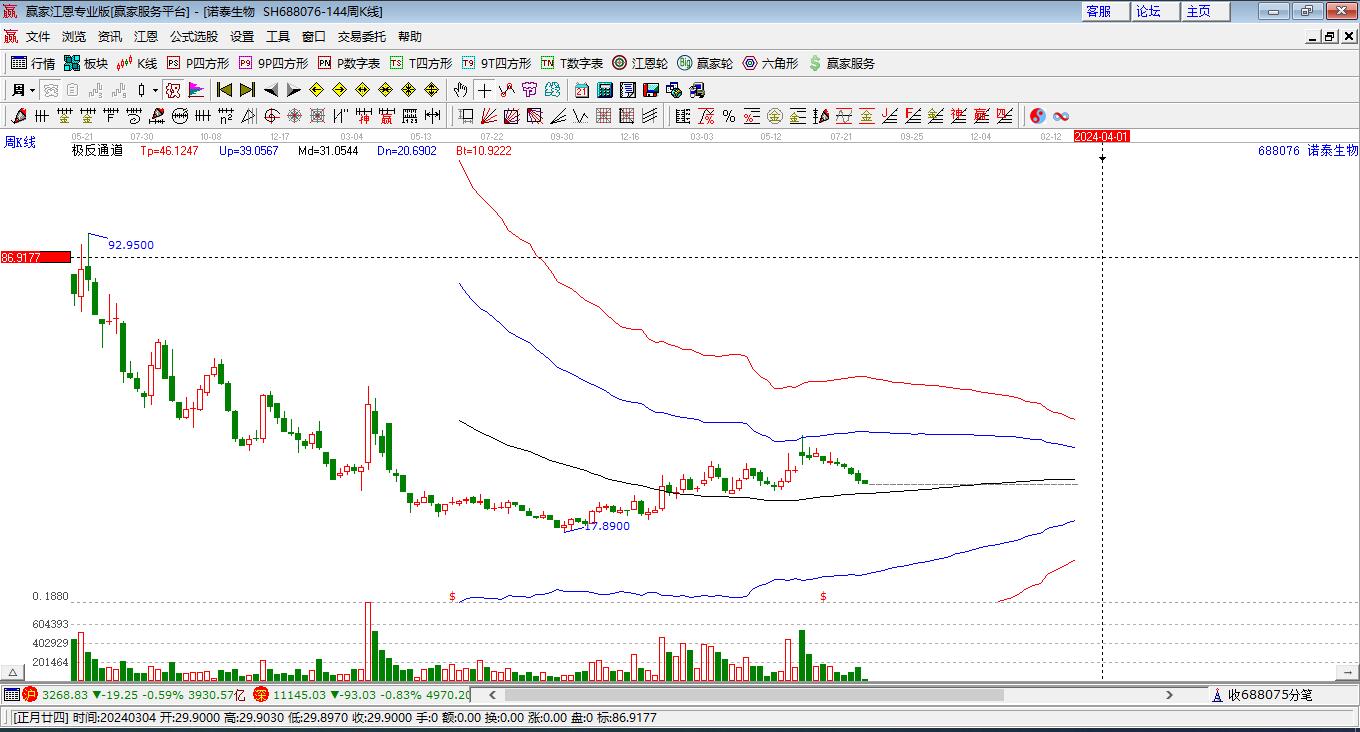Step chart left with black arrow
Image resolution: width=1360 pixels, height=732 pixels.
270,90
